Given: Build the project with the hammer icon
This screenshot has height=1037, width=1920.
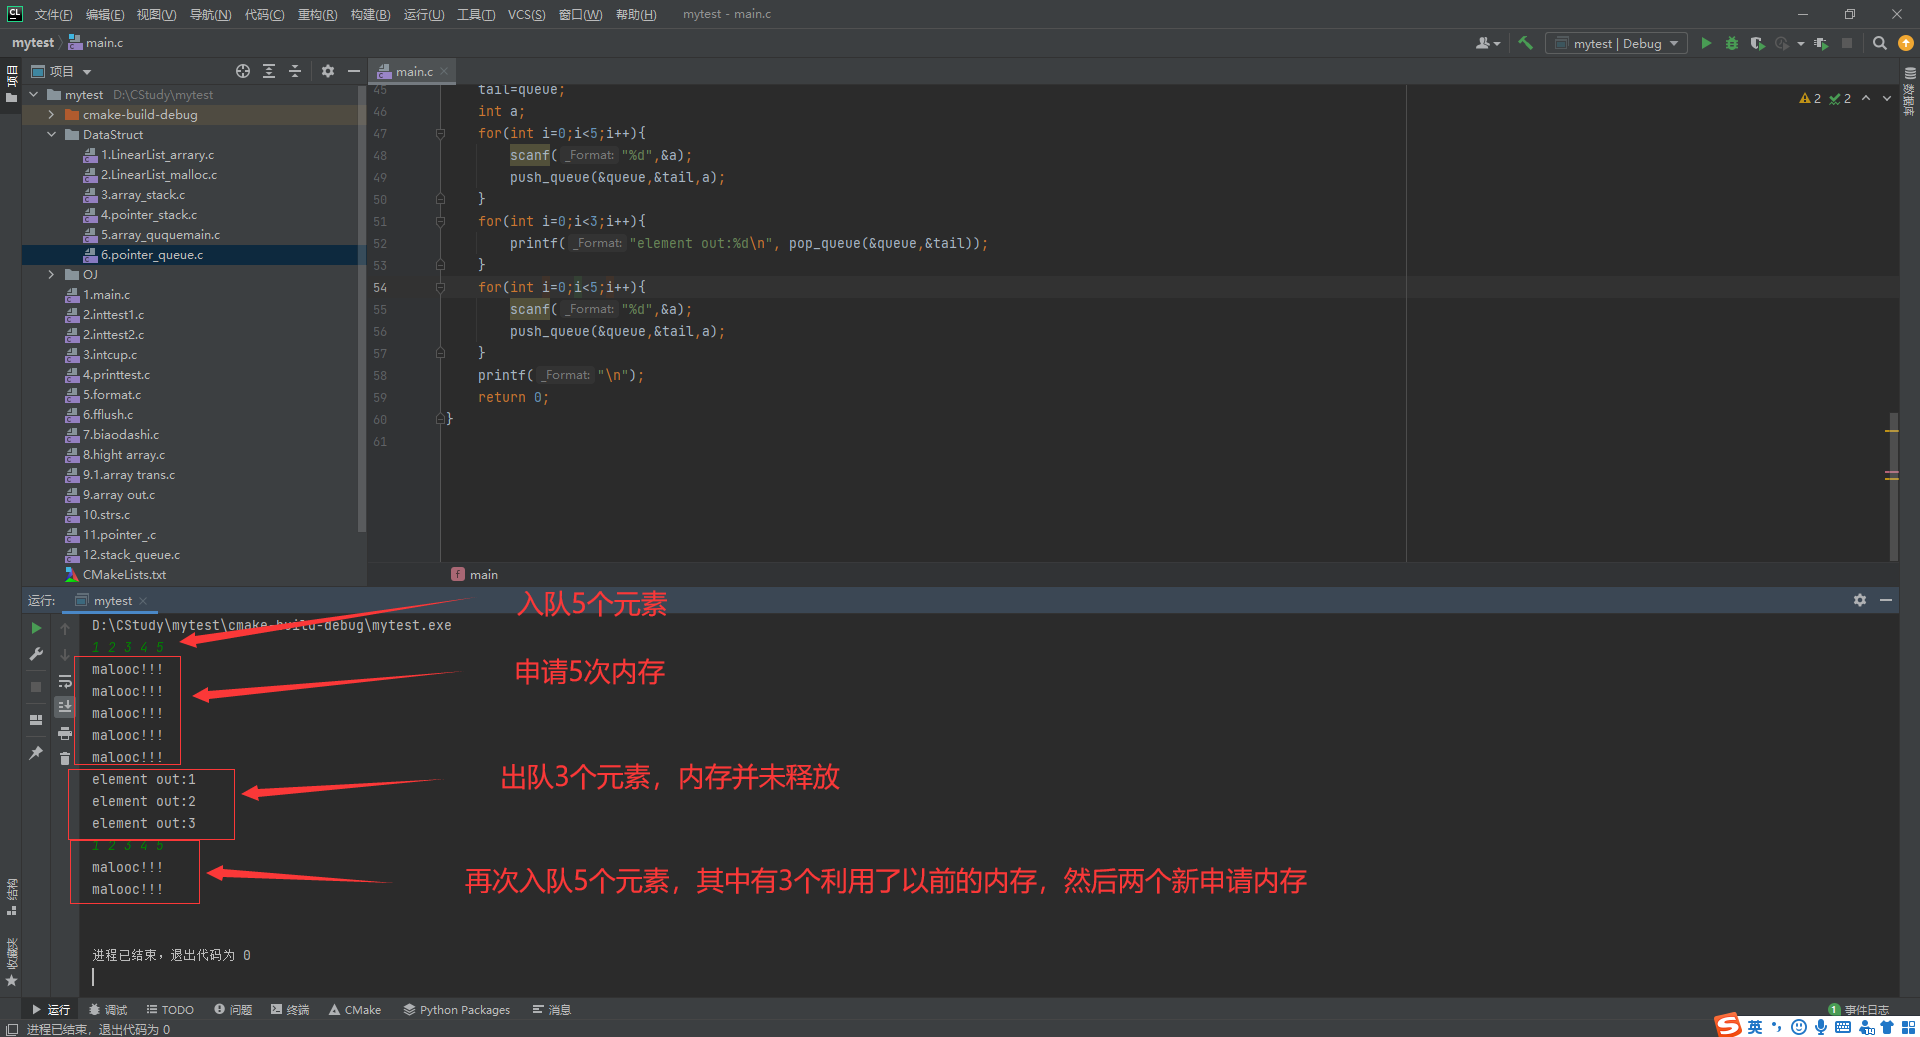Looking at the screenshot, I should (x=1525, y=43).
